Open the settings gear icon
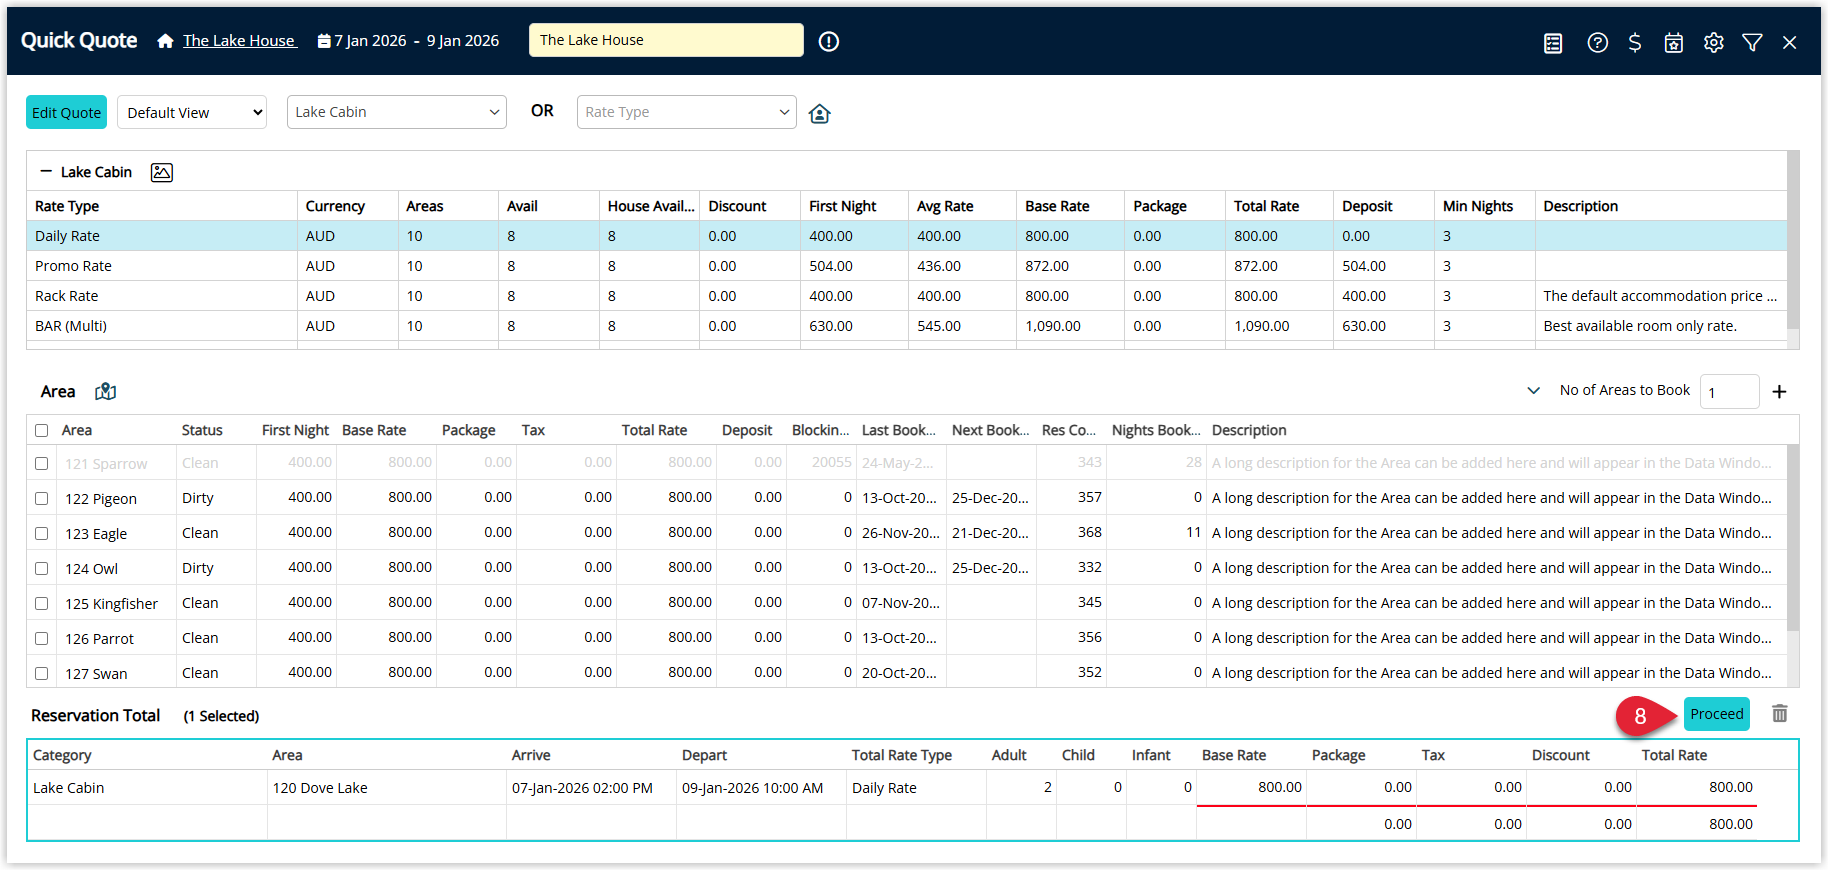The width and height of the screenshot is (1829, 871). click(x=1714, y=42)
